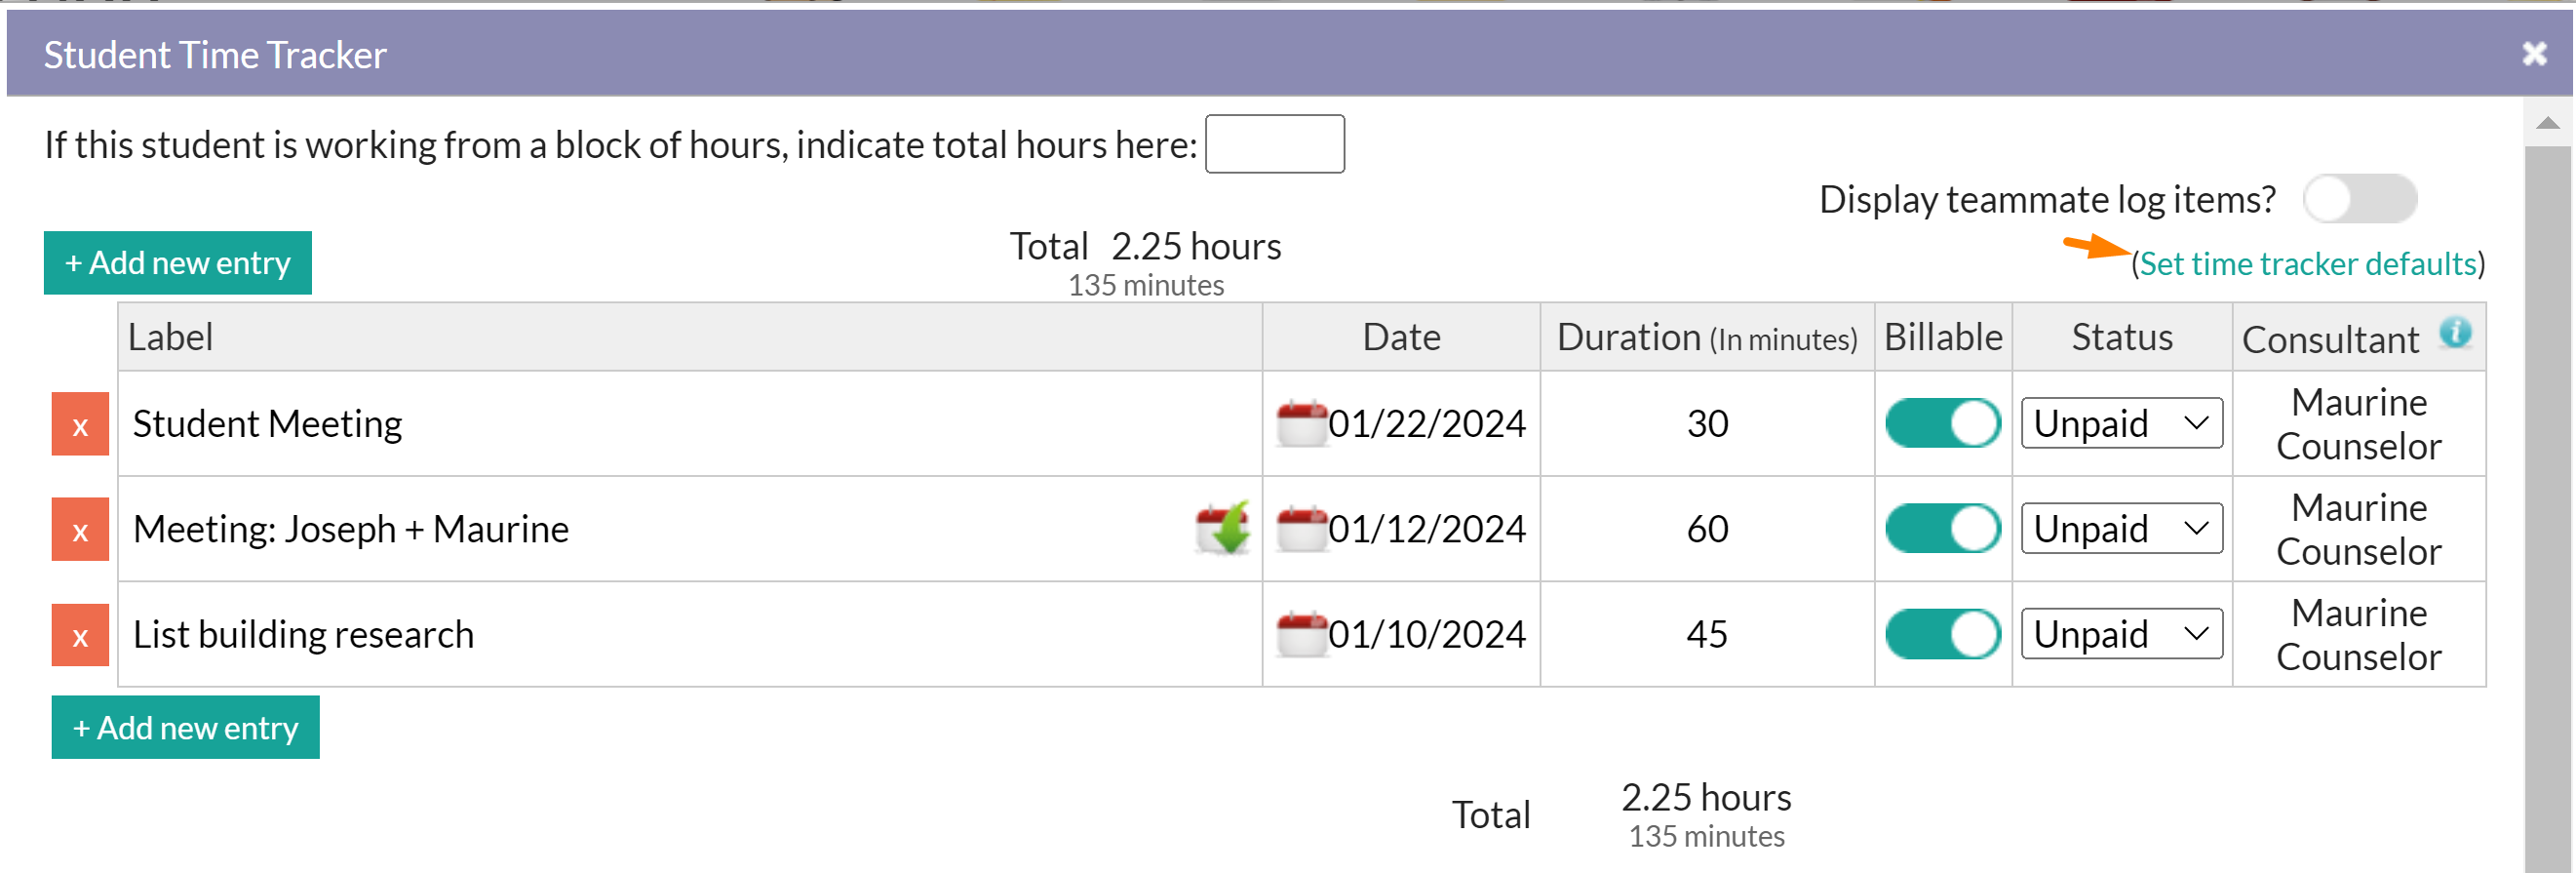
Task: Click the List building research label
Action: (x=303, y=635)
